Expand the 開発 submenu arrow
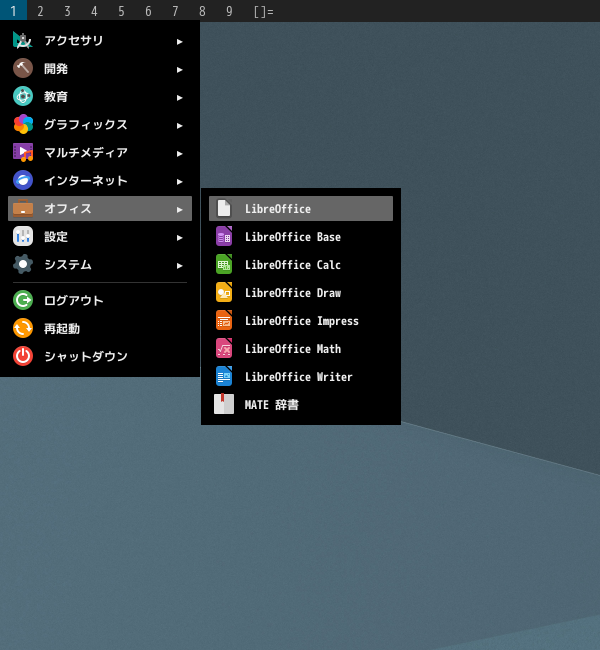 click(180, 70)
